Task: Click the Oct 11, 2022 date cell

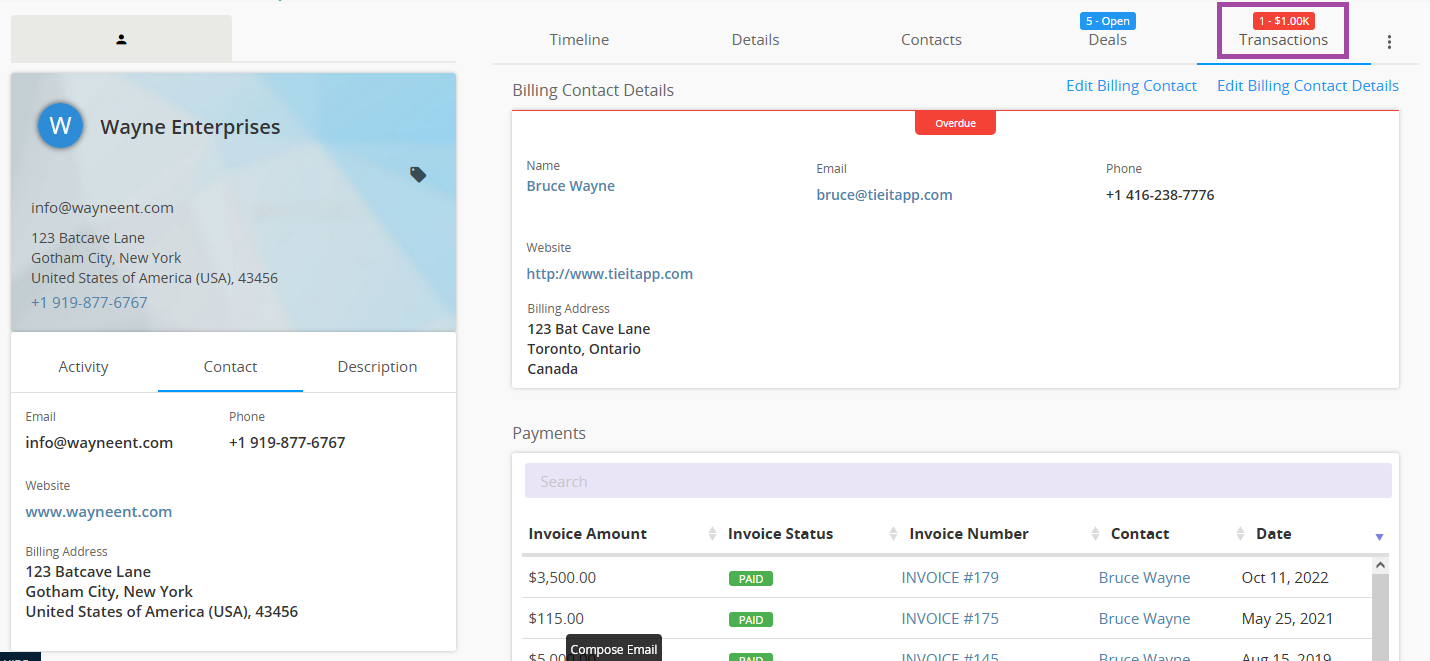Action: tap(1287, 578)
